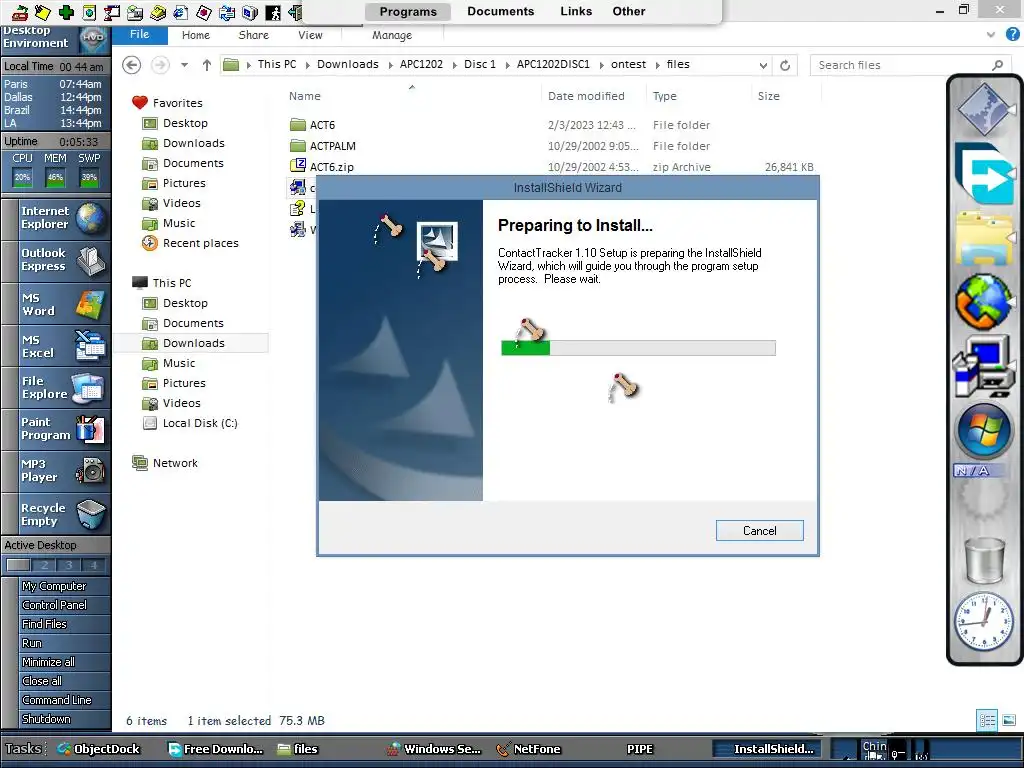The height and width of the screenshot is (768, 1024).
Task: Expand address bar history dropdown
Action: (763, 65)
